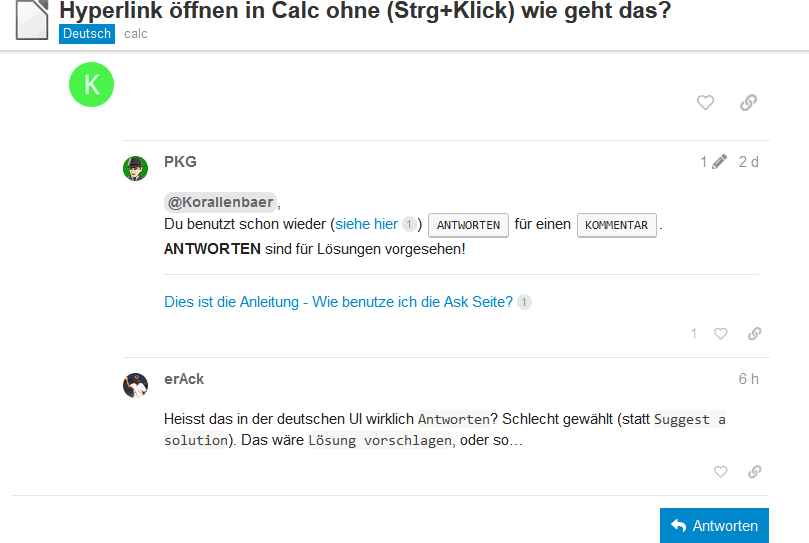Screen dimensions: 809x543
Task: Follow the 'siehe hier' link
Action: click(366, 224)
